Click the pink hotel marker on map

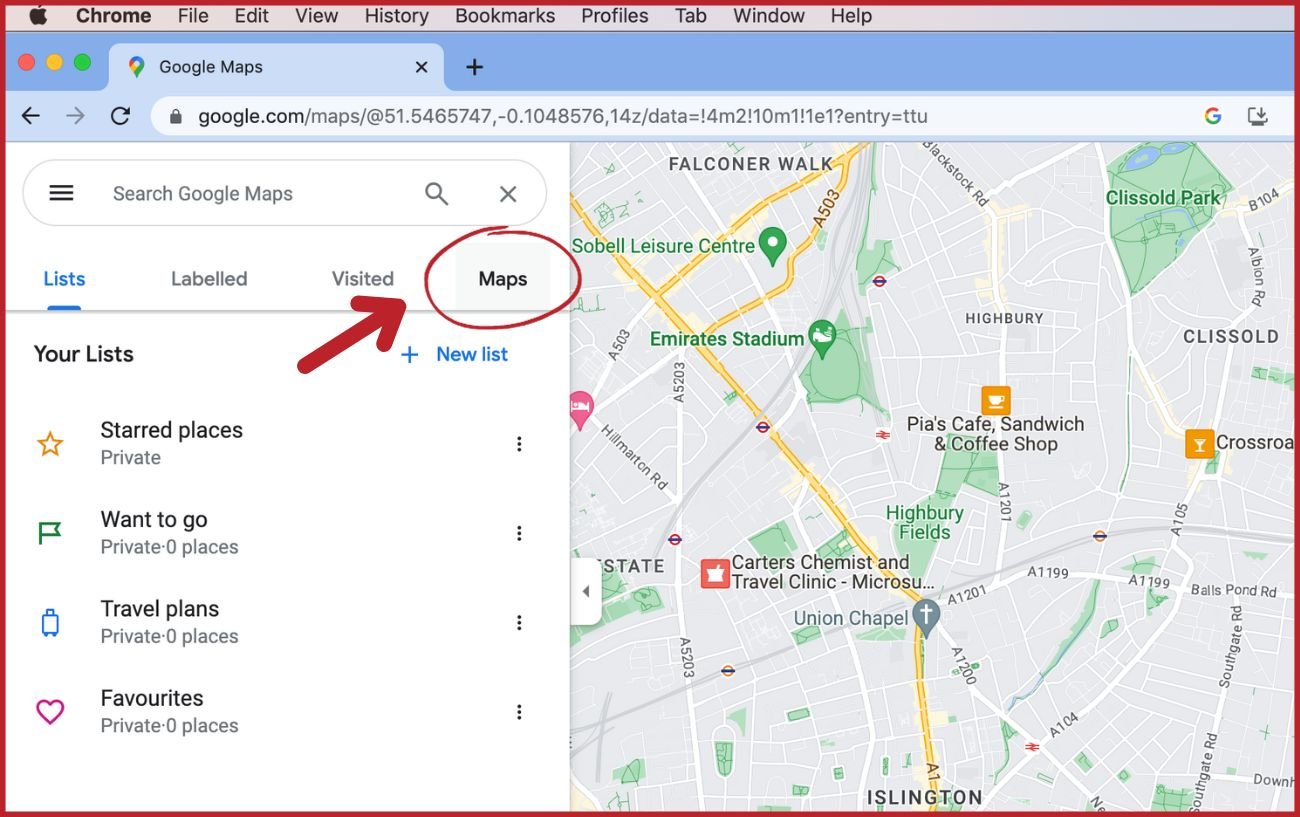(x=580, y=408)
